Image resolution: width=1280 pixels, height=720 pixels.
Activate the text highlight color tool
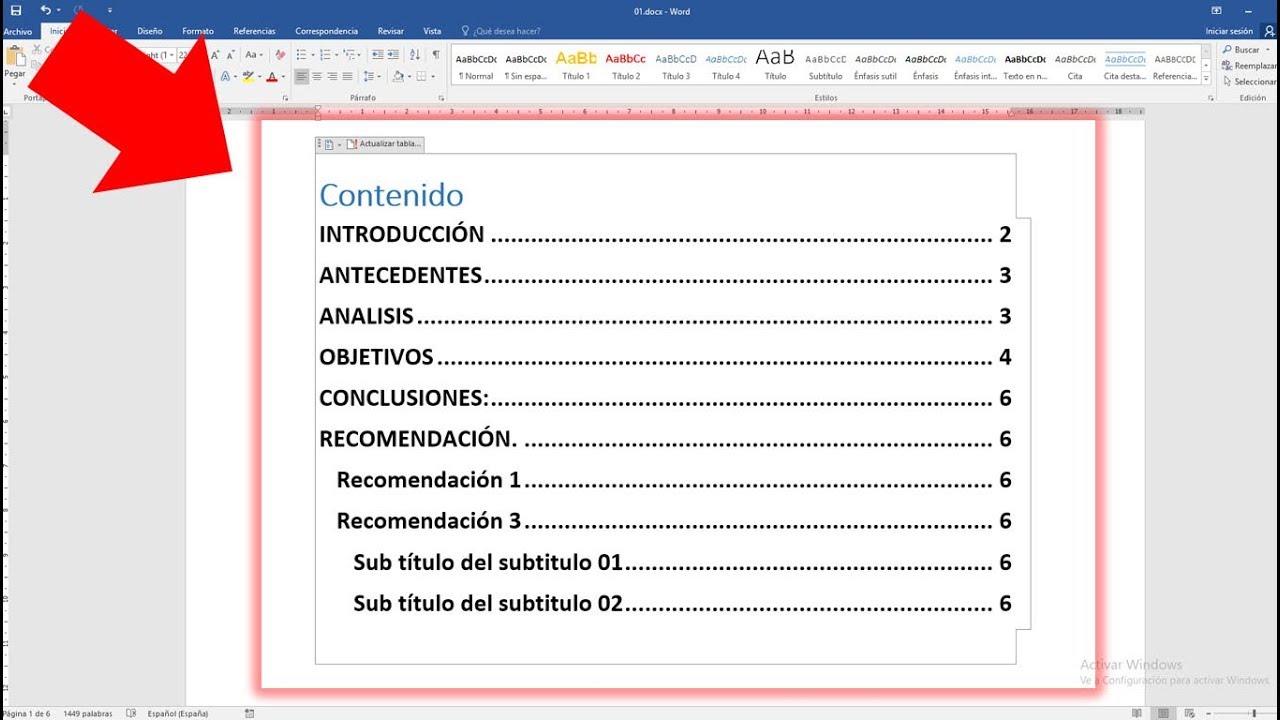point(248,77)
